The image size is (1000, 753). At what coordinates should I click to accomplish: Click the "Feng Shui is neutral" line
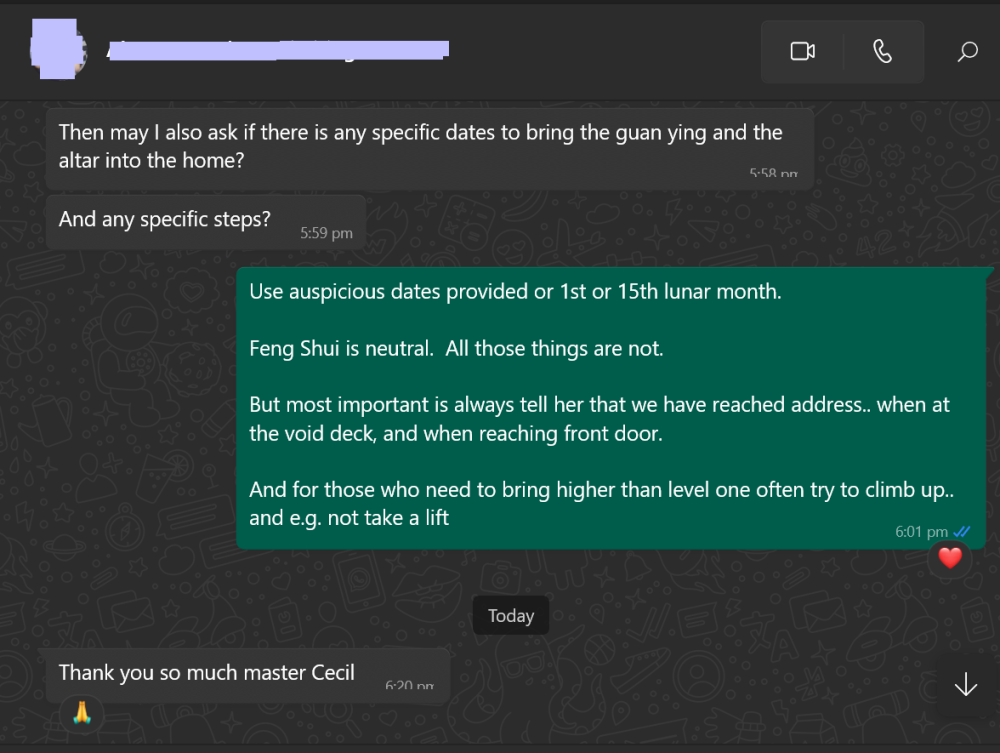[456, 348]
